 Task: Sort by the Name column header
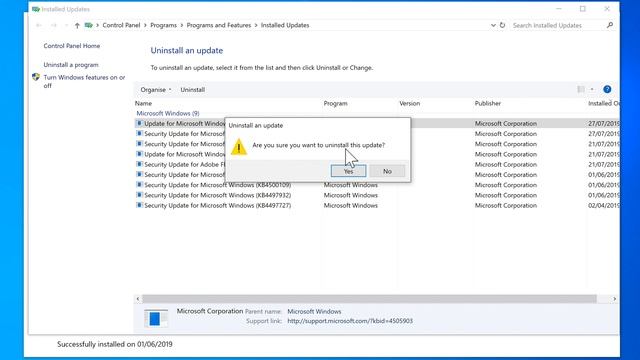click(x=143, y=103)
